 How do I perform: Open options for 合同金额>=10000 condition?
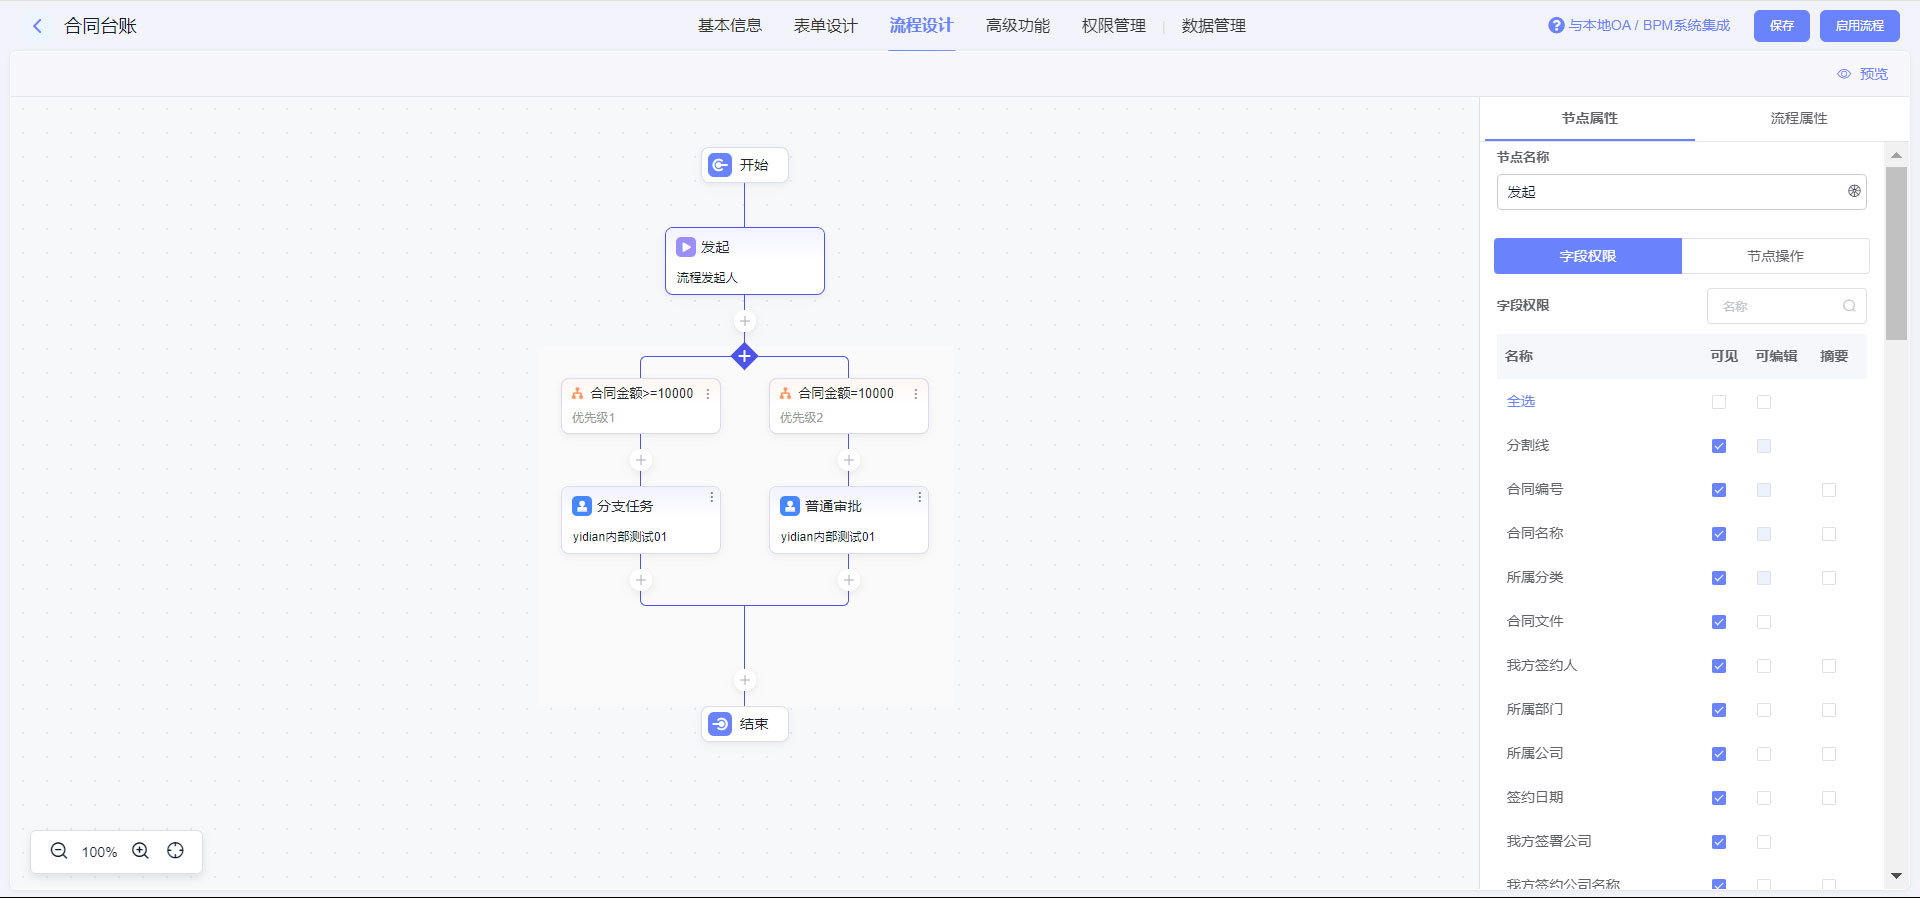pyautogui.click(x=708, y=394)
